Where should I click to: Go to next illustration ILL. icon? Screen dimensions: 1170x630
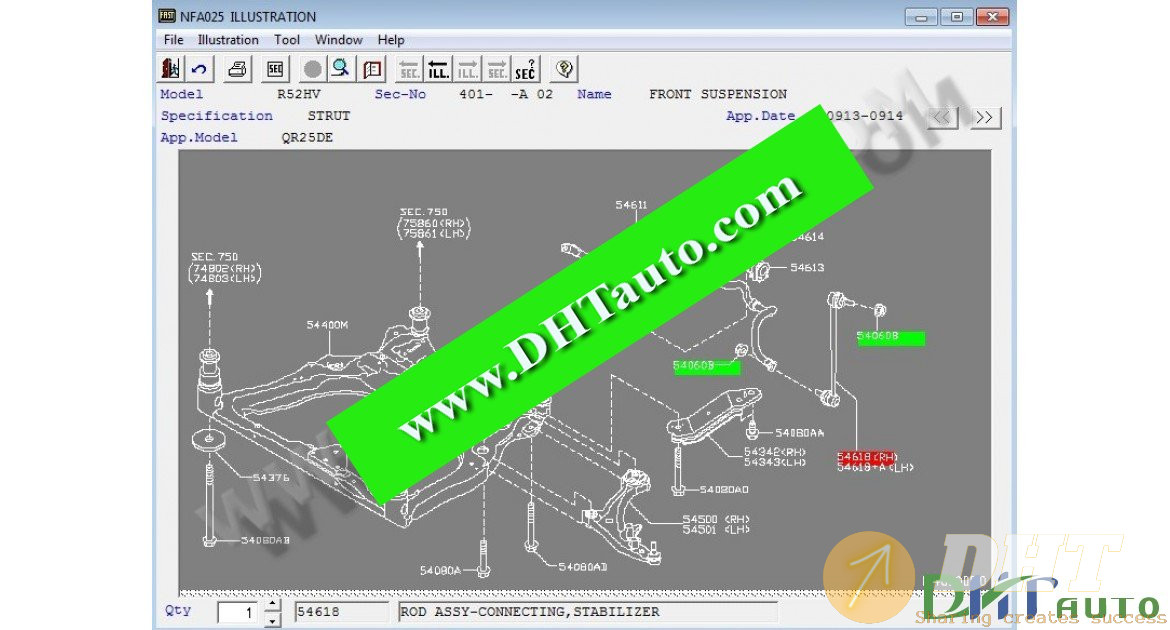point(468,69)
